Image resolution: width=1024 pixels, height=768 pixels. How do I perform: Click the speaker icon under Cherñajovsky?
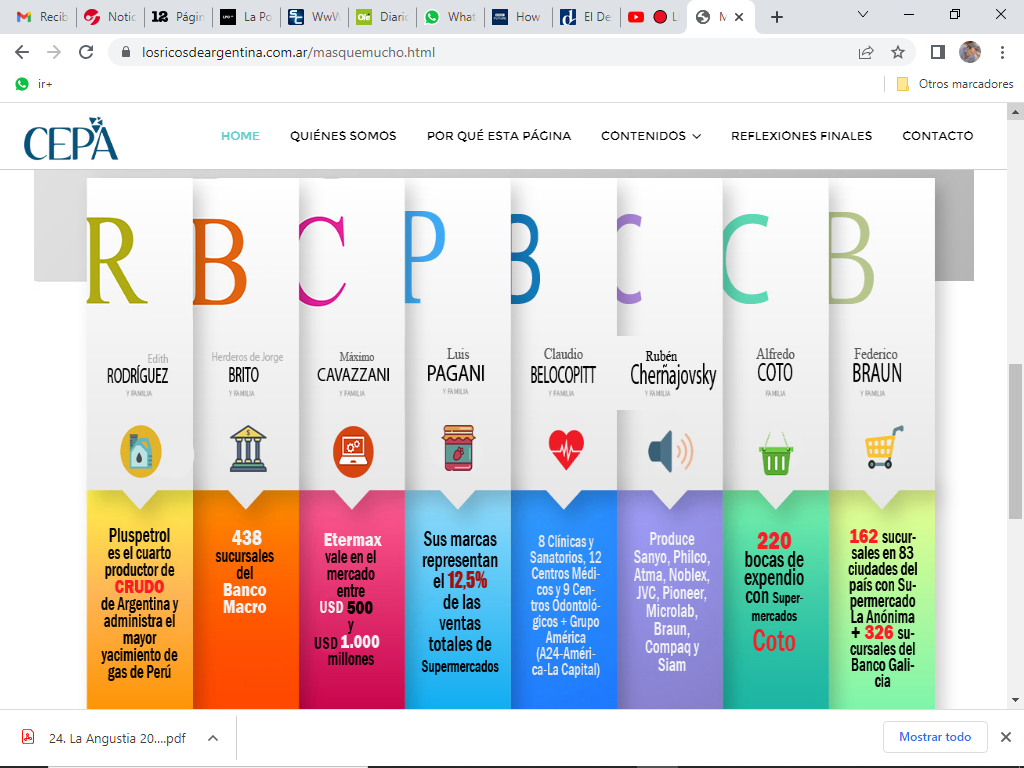[x=670, y=451]
